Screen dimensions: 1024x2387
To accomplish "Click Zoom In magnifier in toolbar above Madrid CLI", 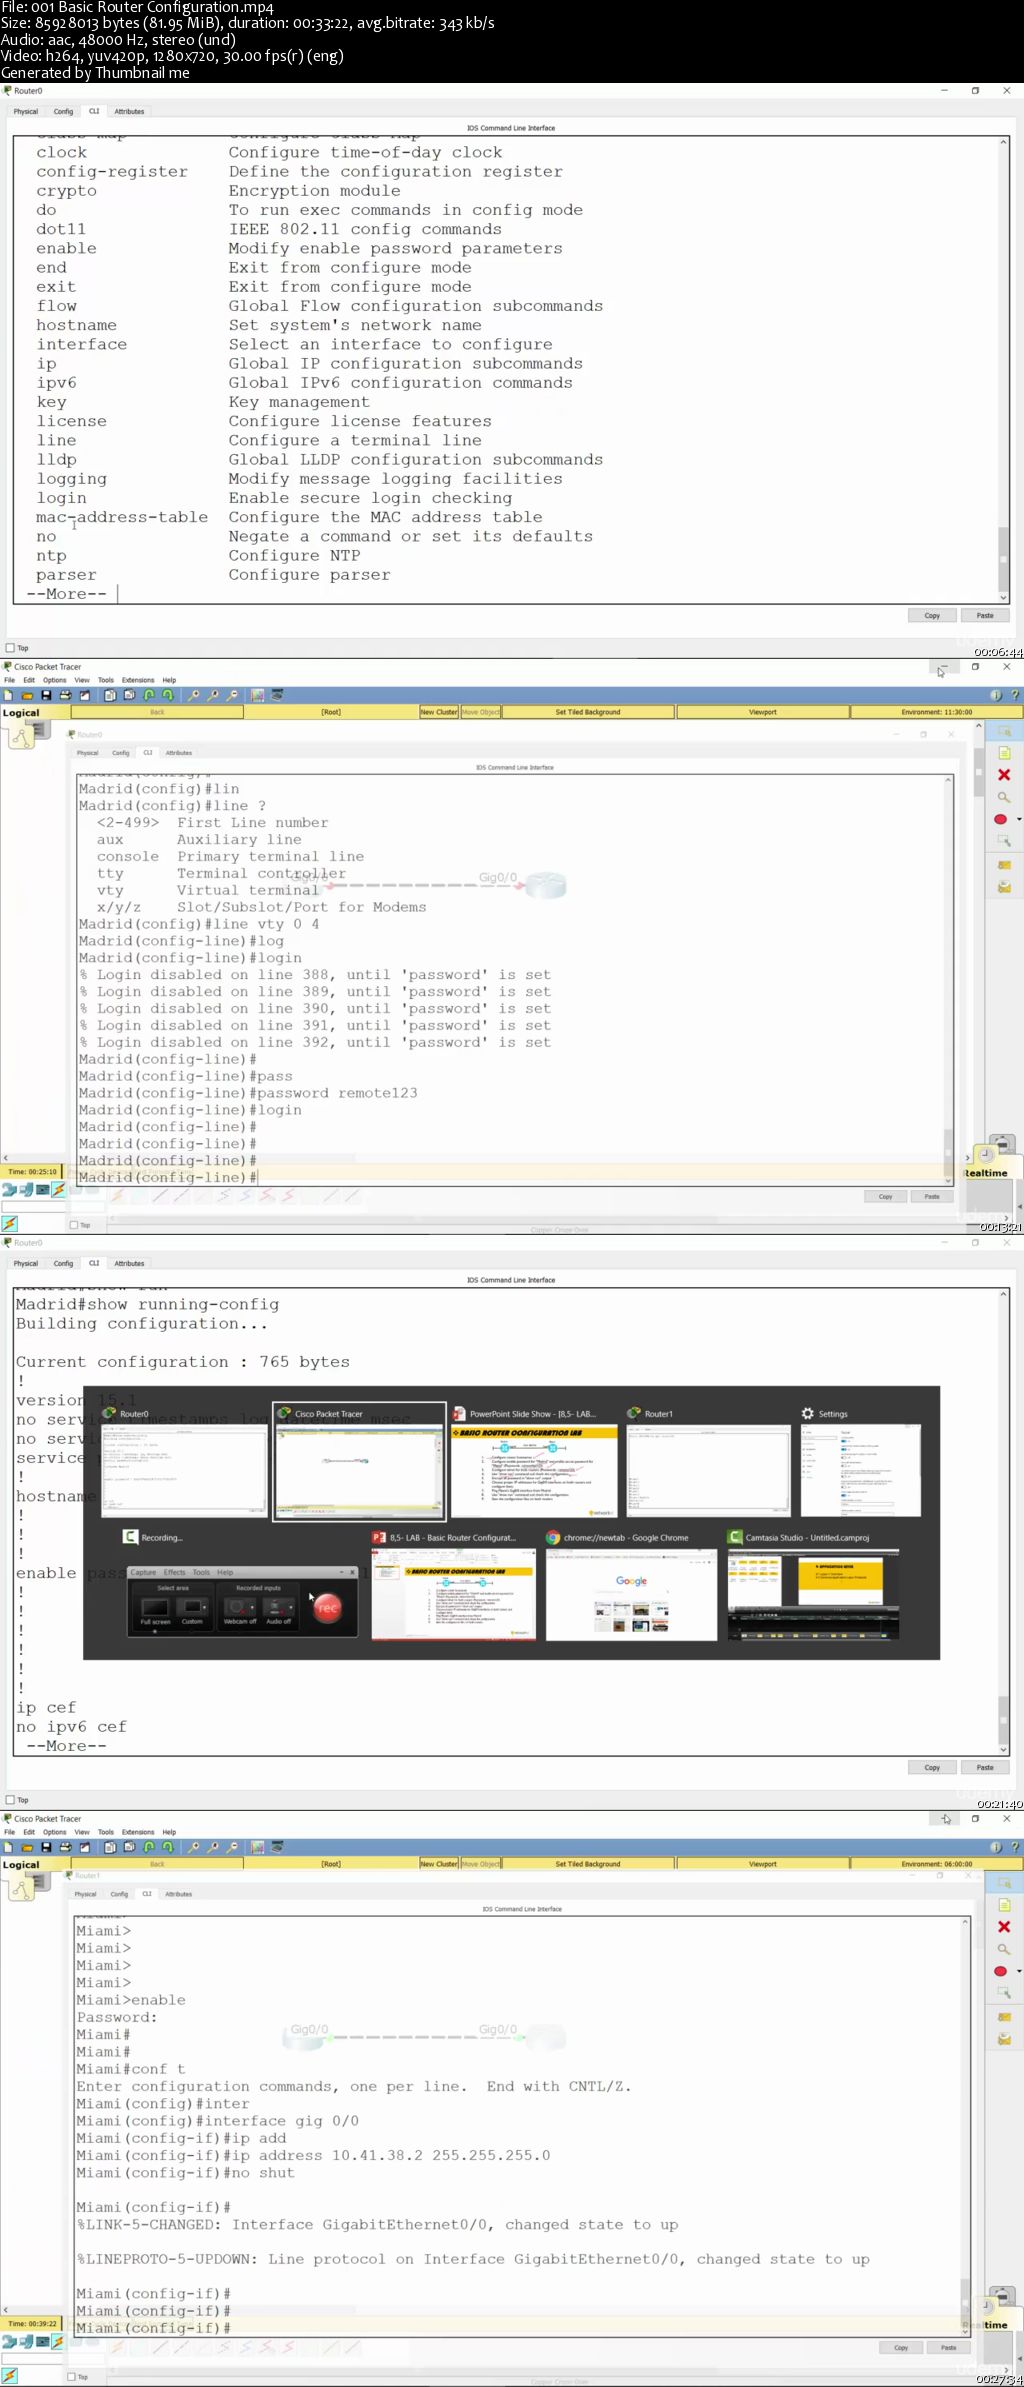I will pos(194,695).
